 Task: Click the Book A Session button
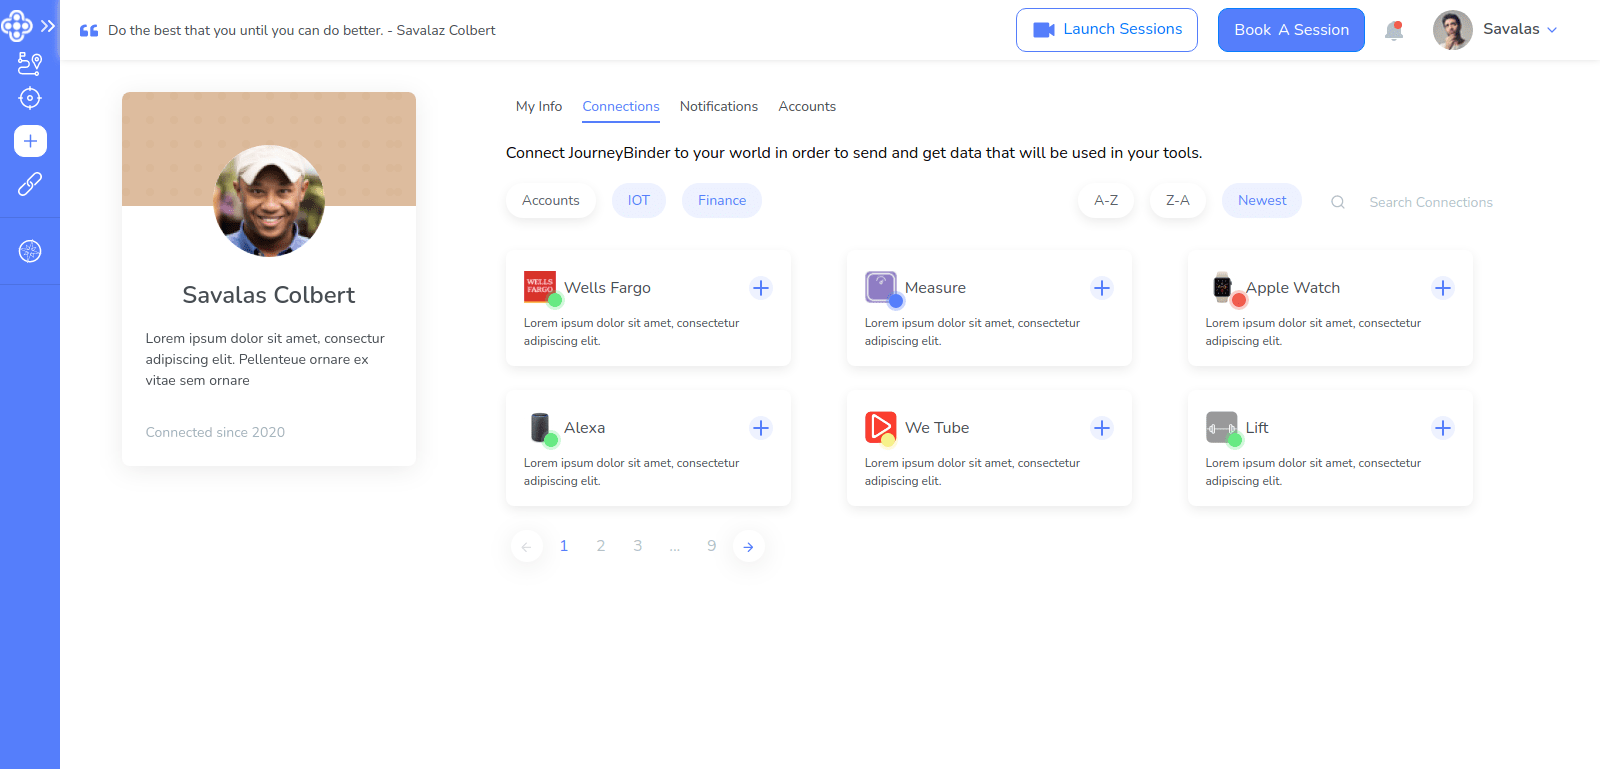1290,30
